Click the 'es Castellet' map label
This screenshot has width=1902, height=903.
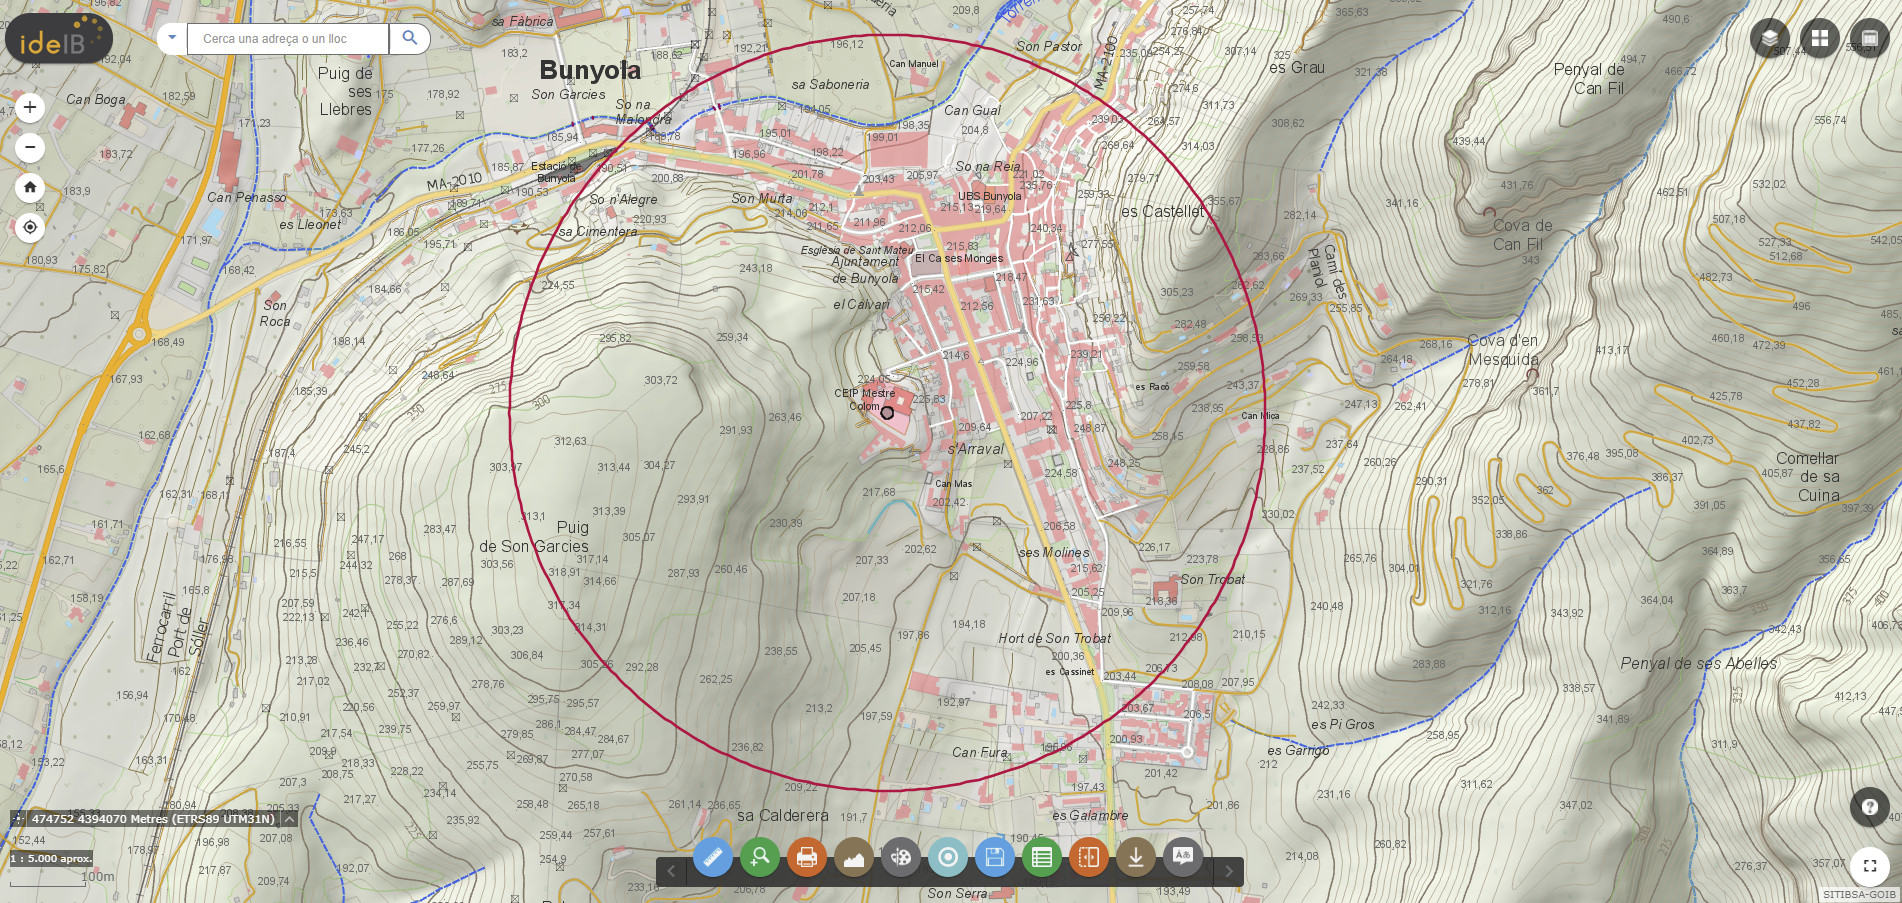point(1163,211)
